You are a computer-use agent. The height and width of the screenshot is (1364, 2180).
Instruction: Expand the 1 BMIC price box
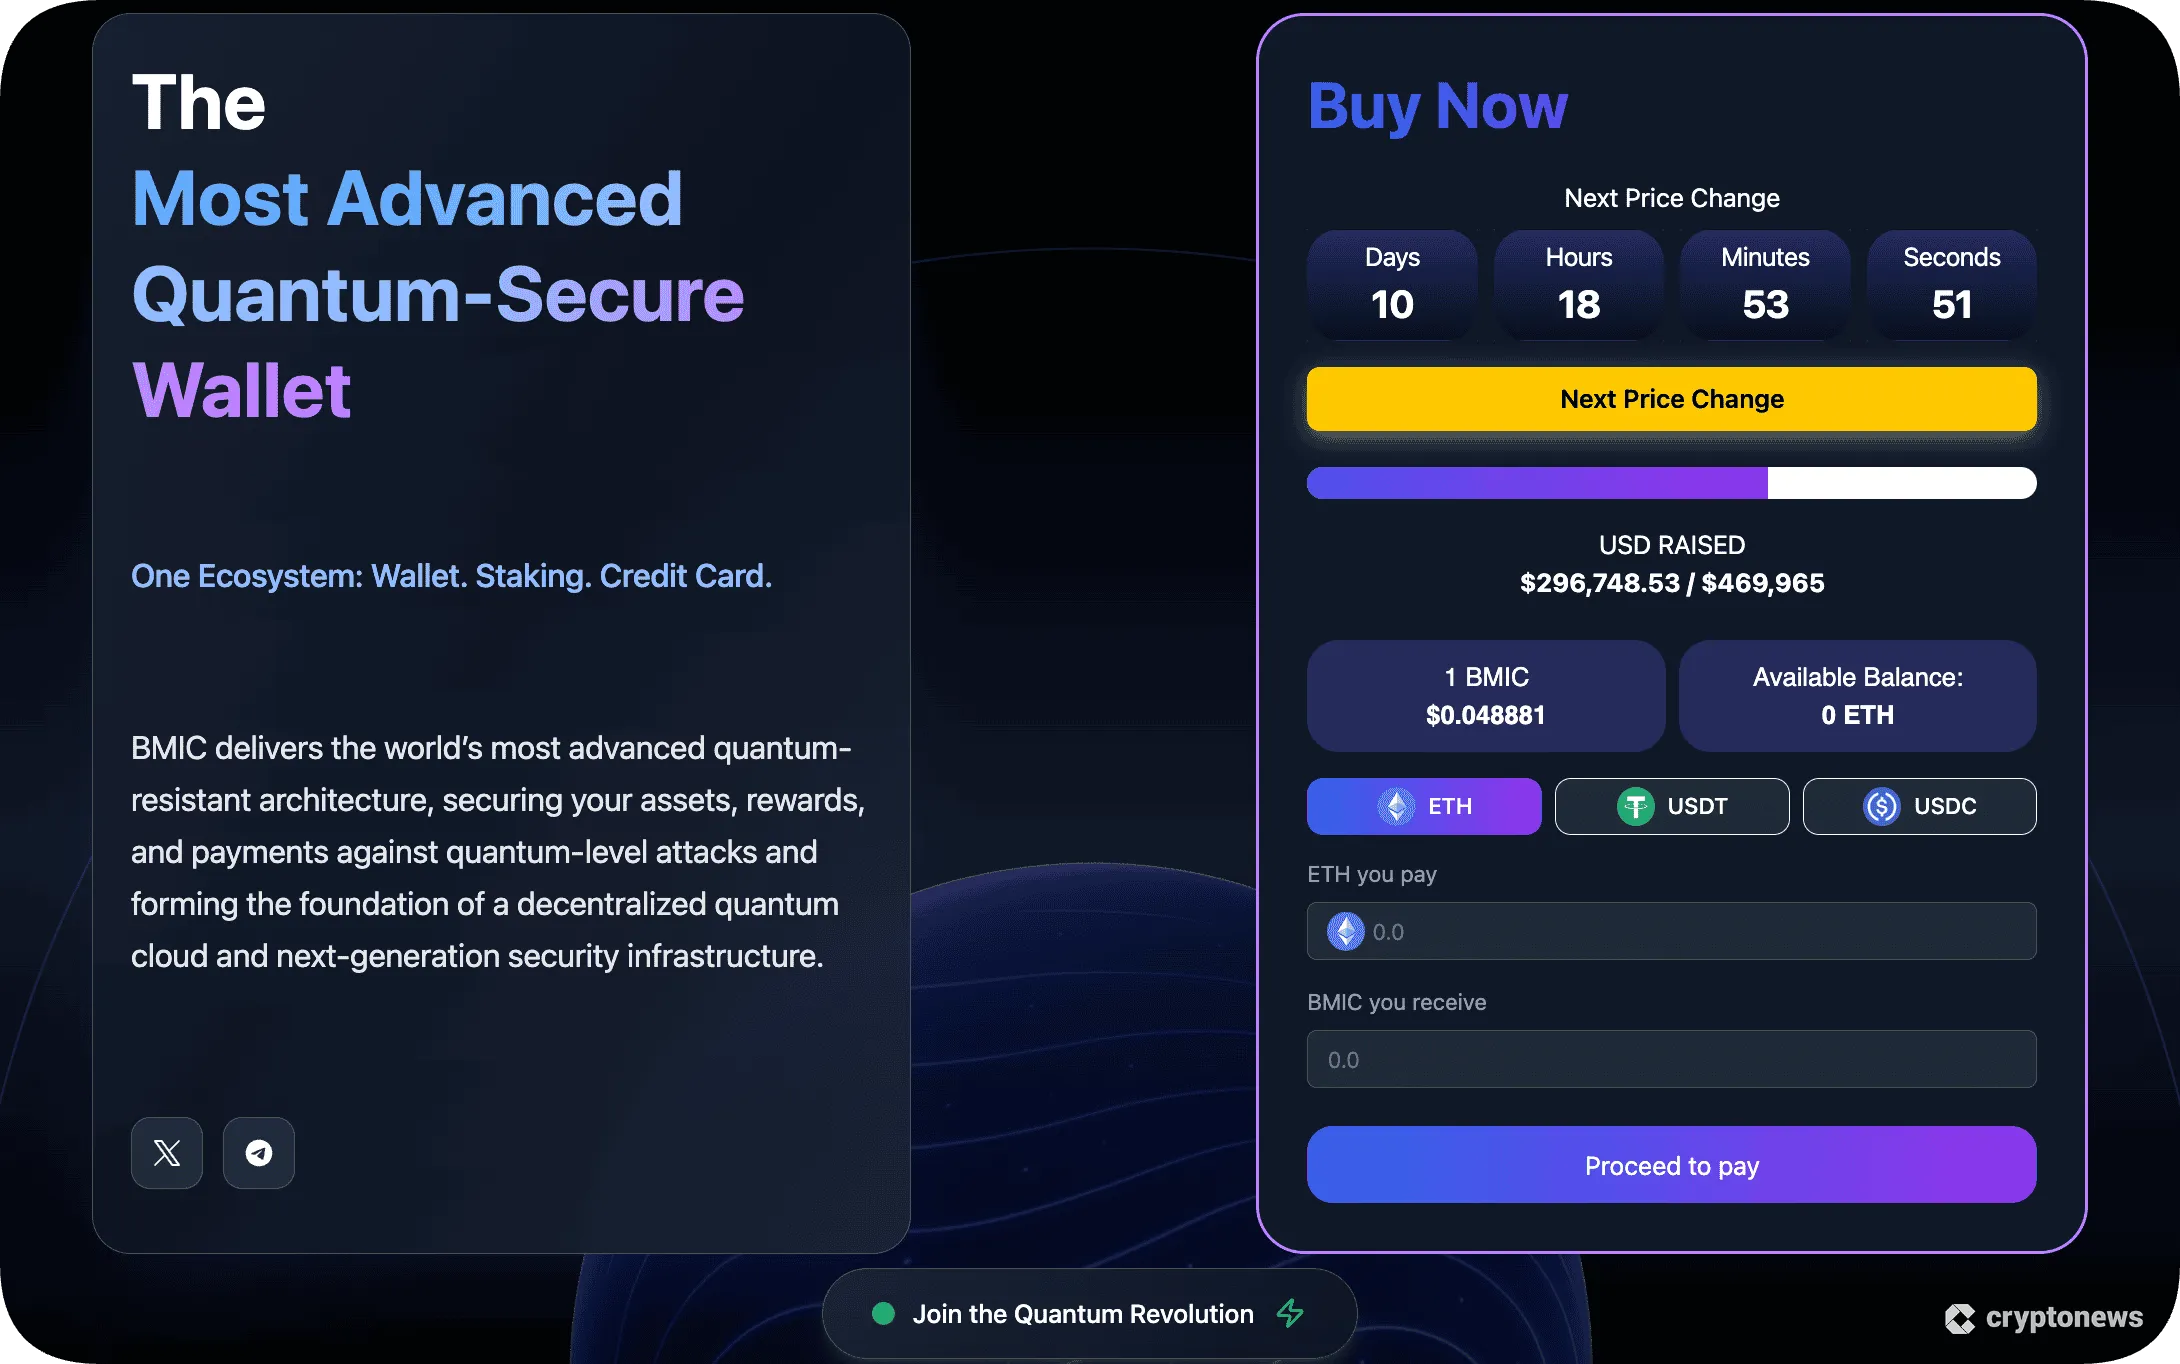(1485, 696)
